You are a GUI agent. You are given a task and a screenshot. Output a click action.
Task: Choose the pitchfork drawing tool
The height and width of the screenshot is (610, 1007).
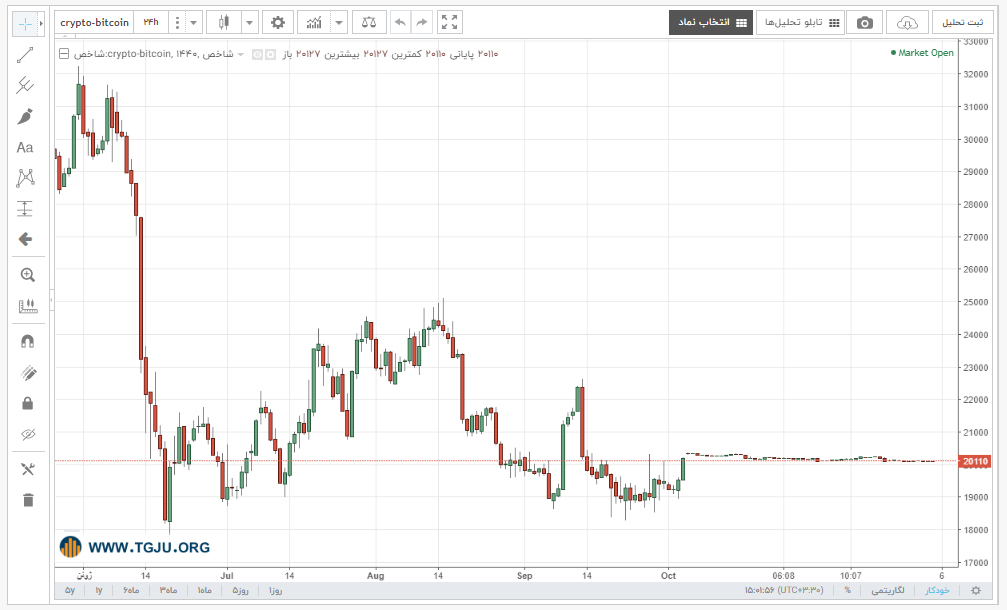[x=25, y=85]
